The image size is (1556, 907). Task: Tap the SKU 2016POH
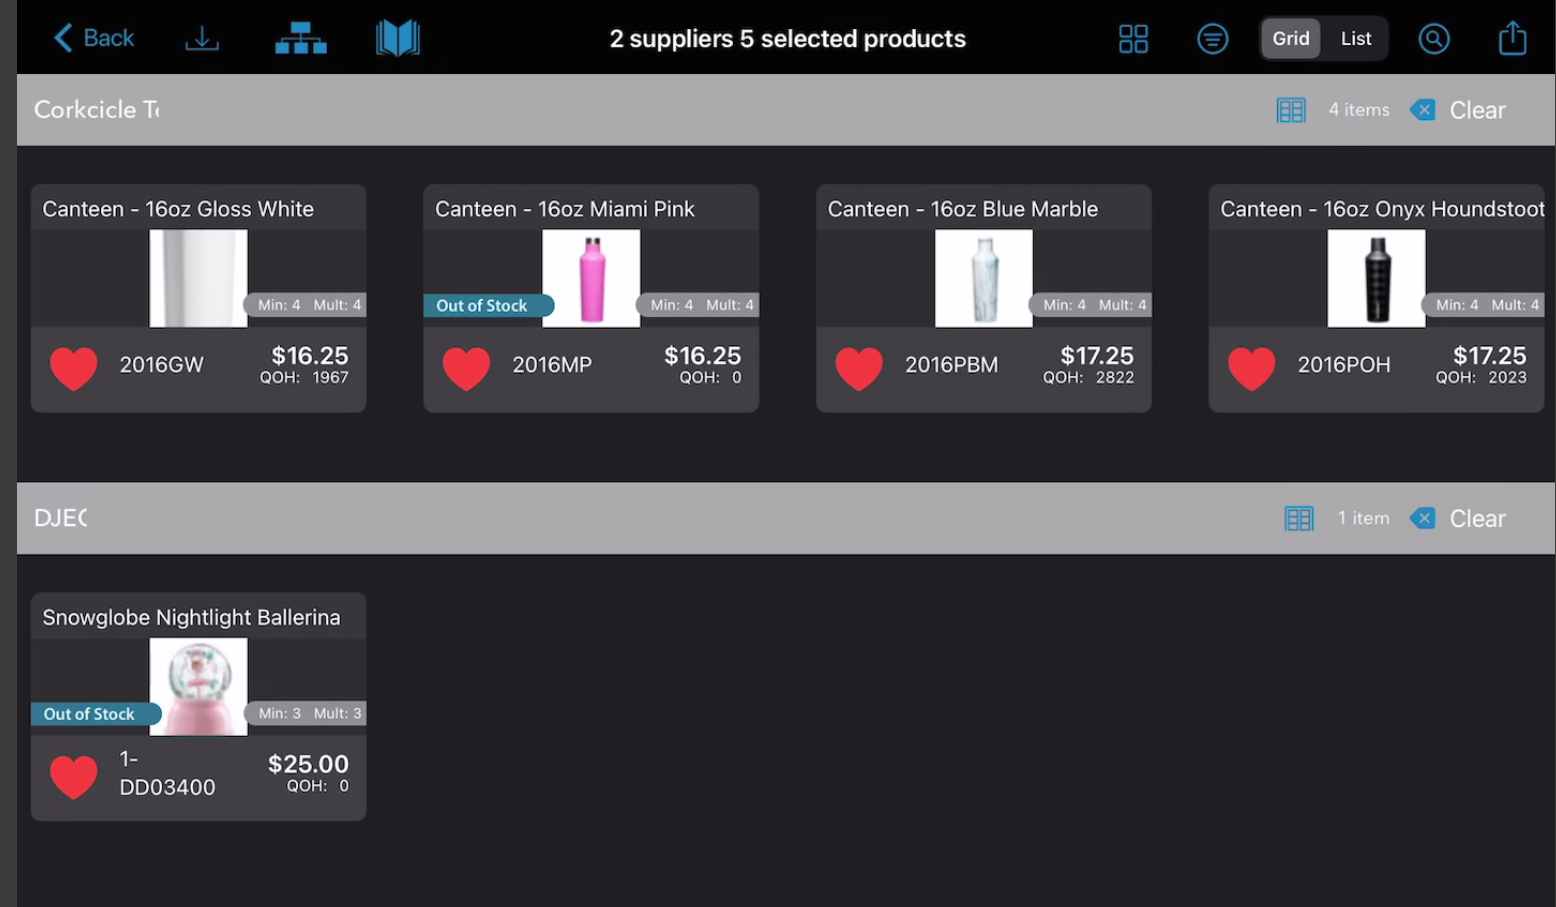coord(1344,365)
